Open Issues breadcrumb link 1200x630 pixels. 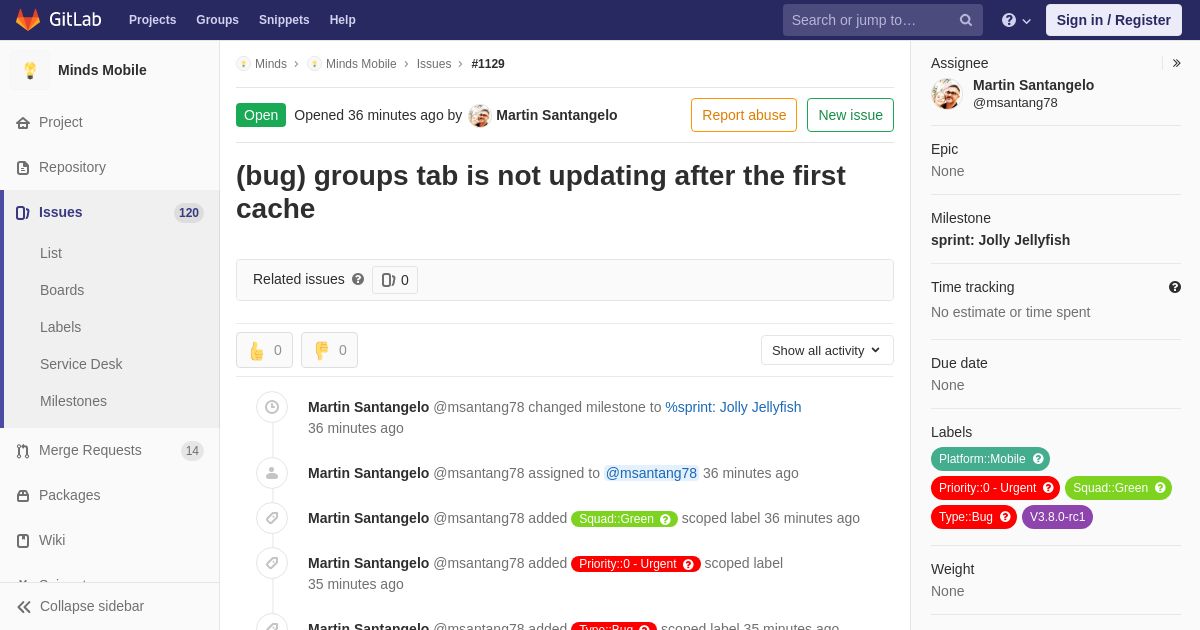pyautogui.click(x=434, y=64)
